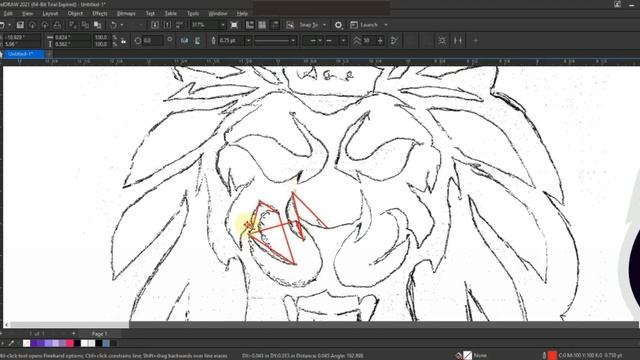The image size is (640, 360).
Task: Expand the Undo history dropdown arrow
Action: click(x=122, y=25)
